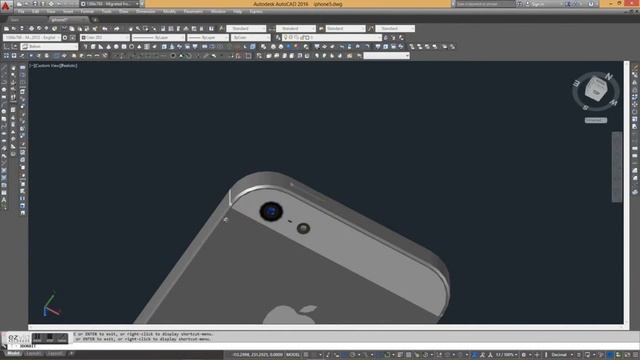
Task: Open the Format menu
Action: [x=87, y=12]
